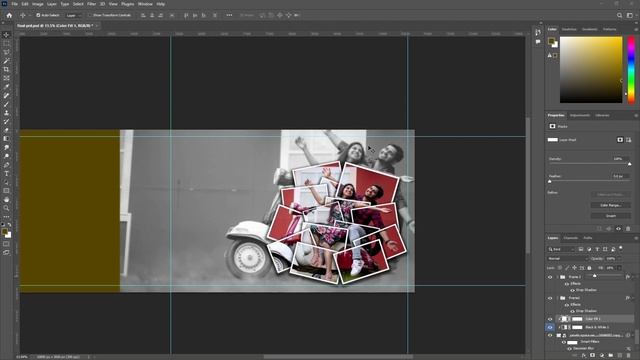This screenshot has height=360, width=640.
Task: Open the layer filter Kind dropdown
Action: (561, 249)
